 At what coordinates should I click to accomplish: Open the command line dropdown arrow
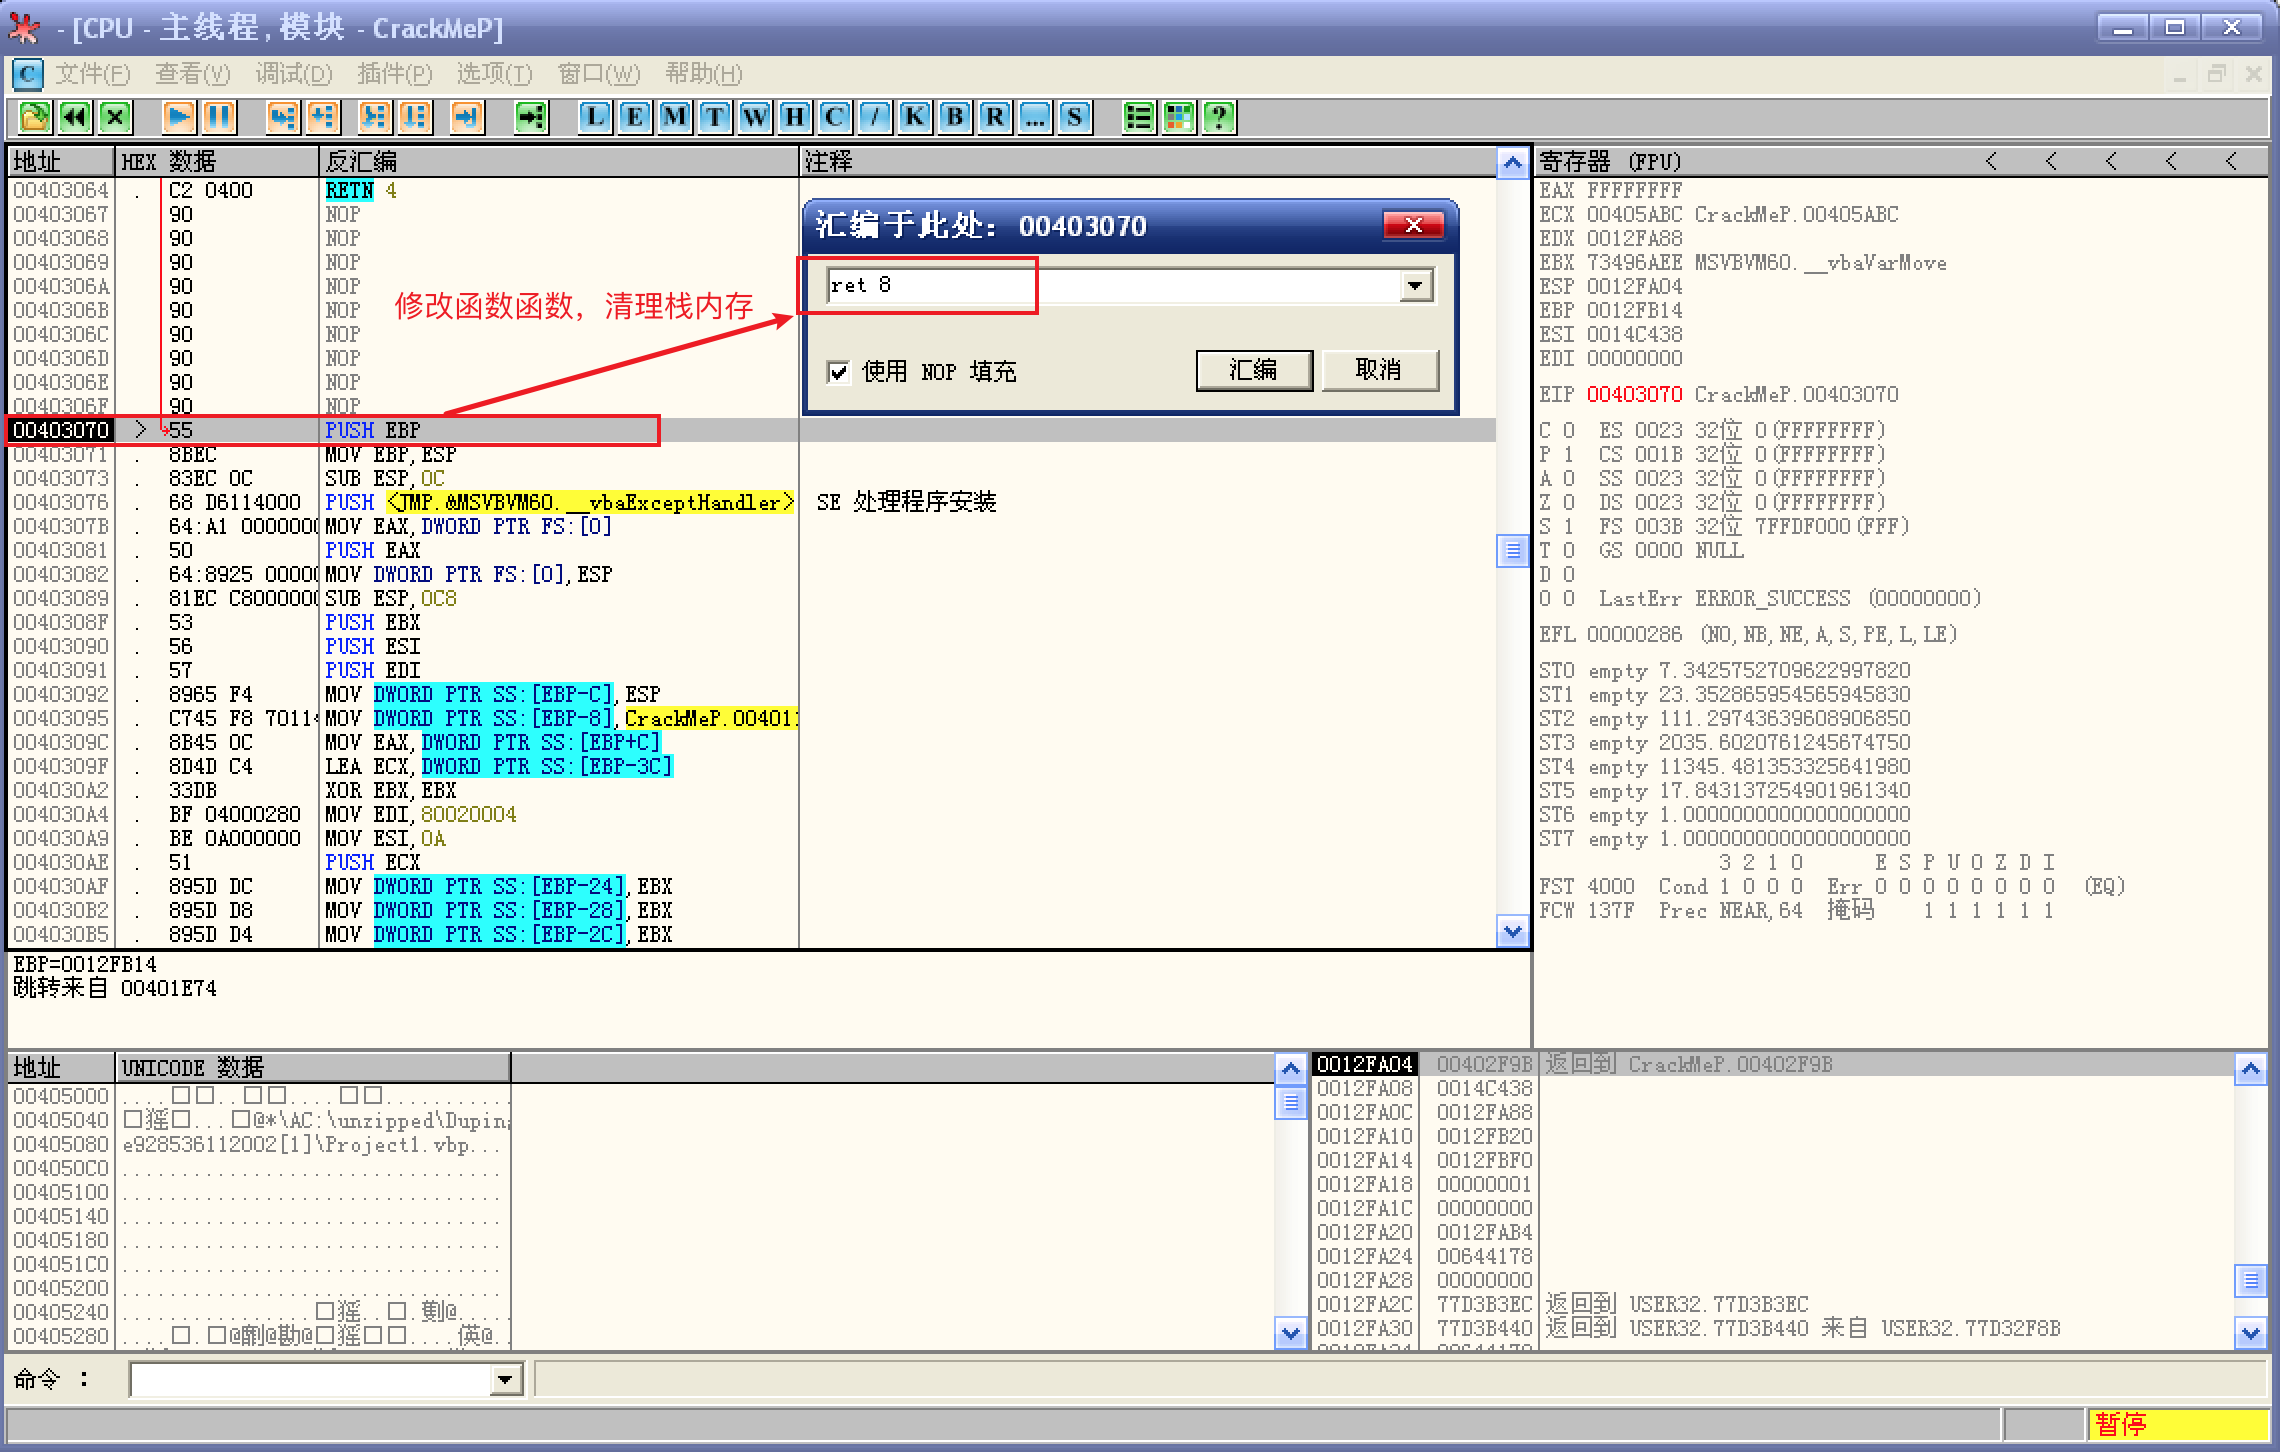tap(506, 1380)
